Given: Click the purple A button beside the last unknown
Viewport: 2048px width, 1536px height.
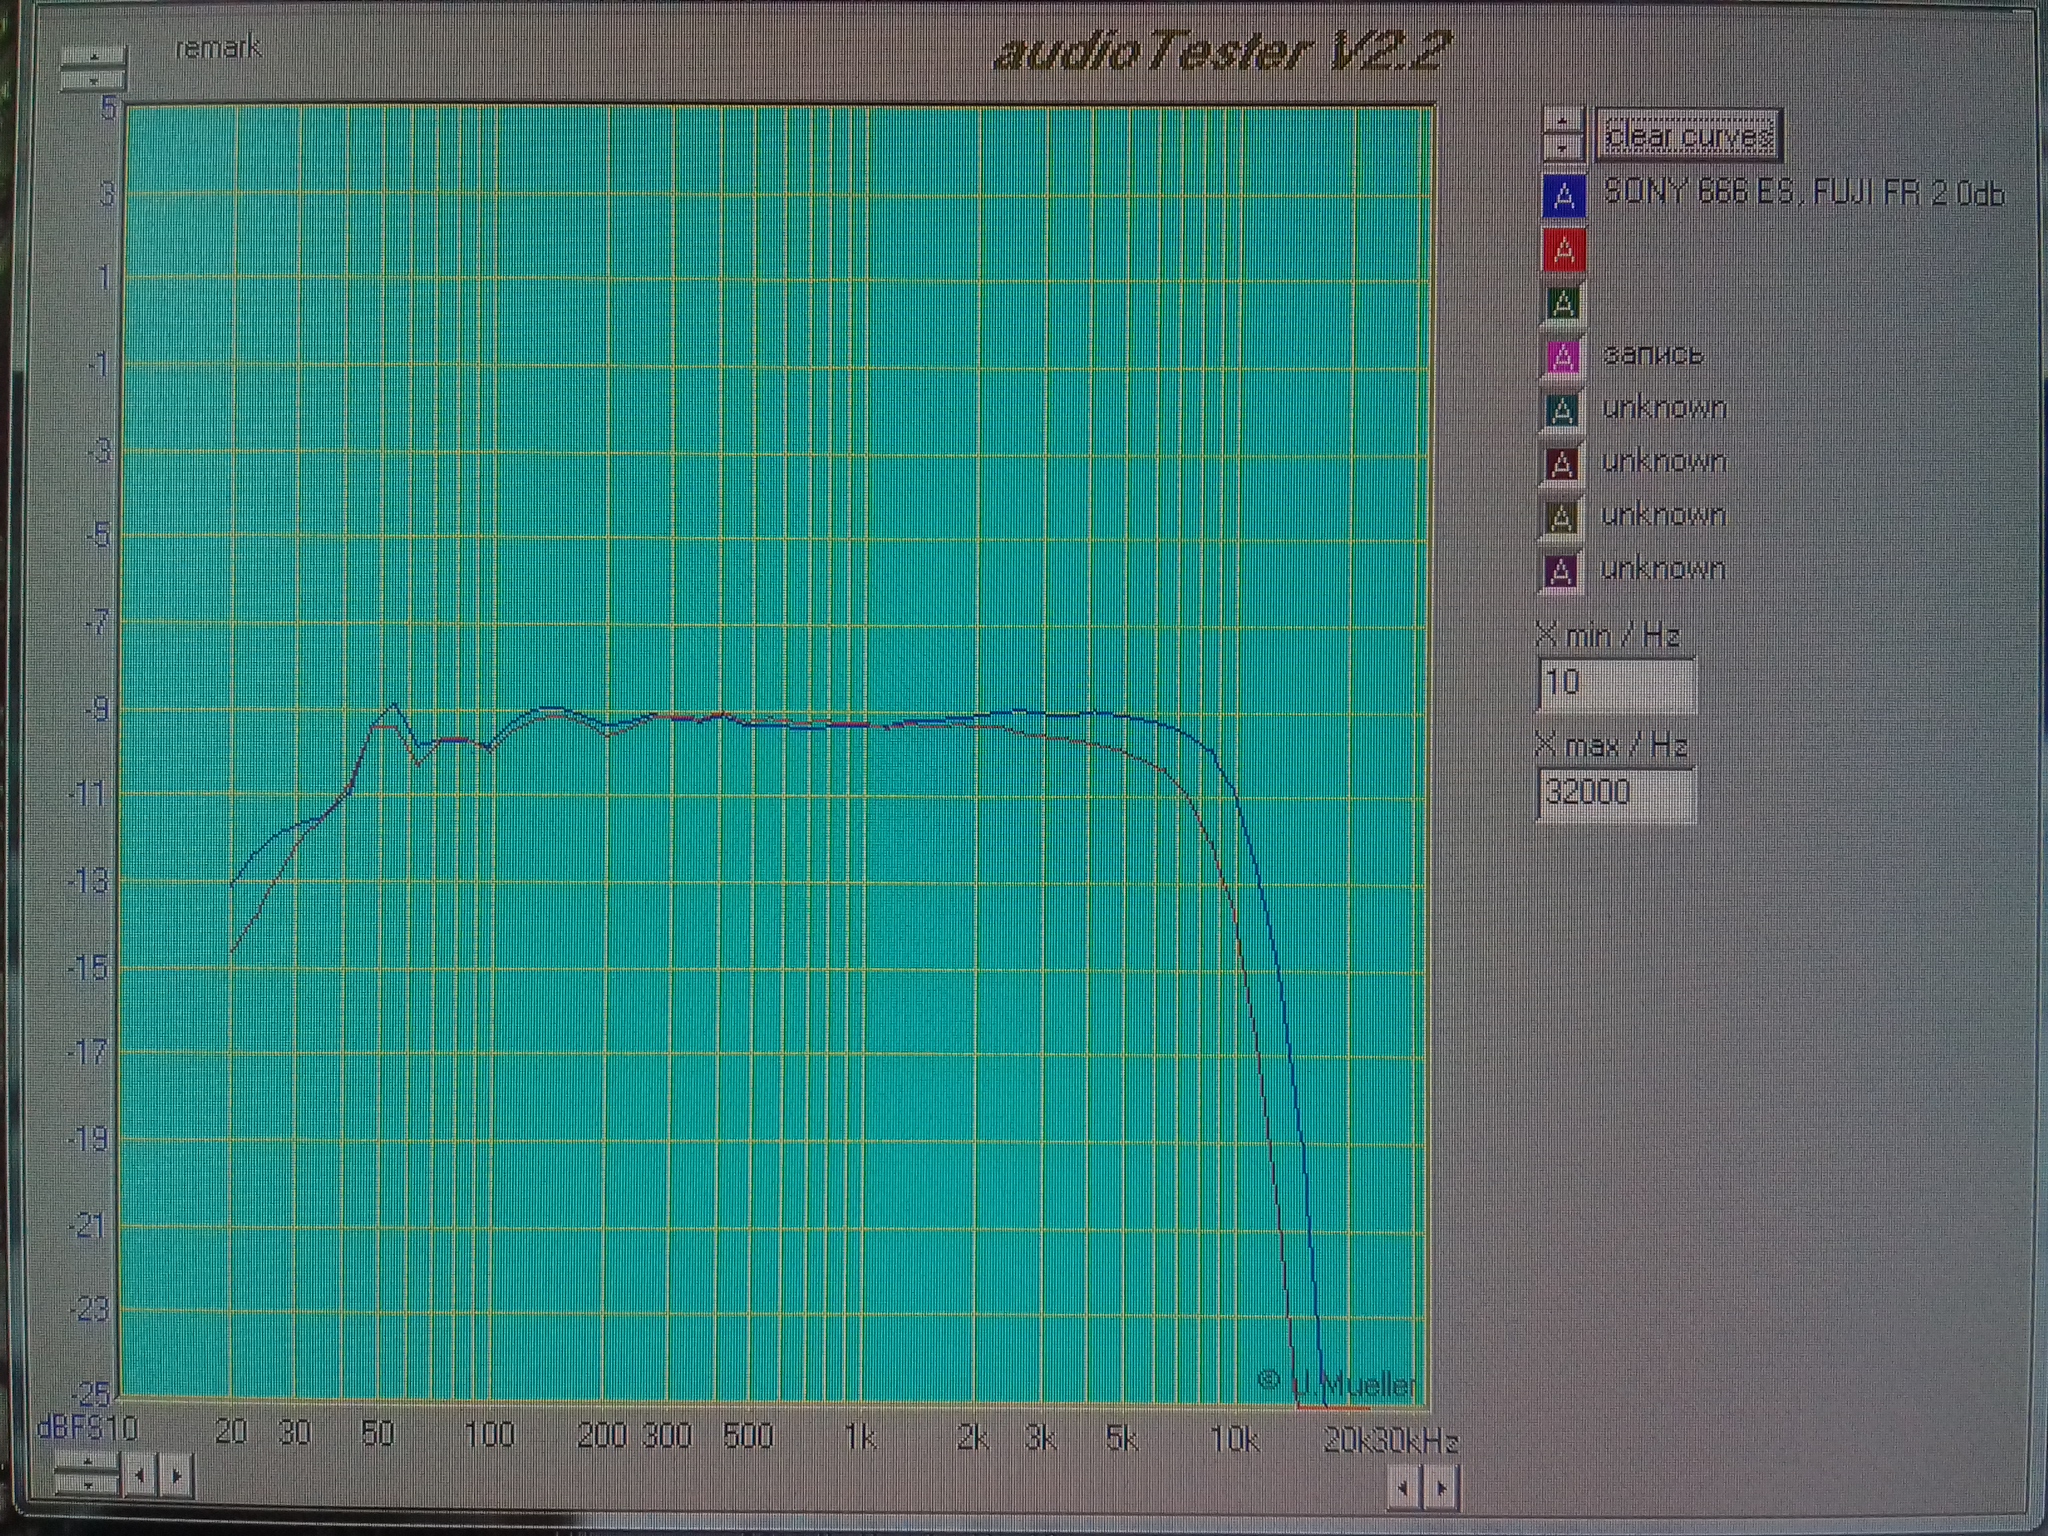Looking at the screenshot, I should pos(1562,572).
